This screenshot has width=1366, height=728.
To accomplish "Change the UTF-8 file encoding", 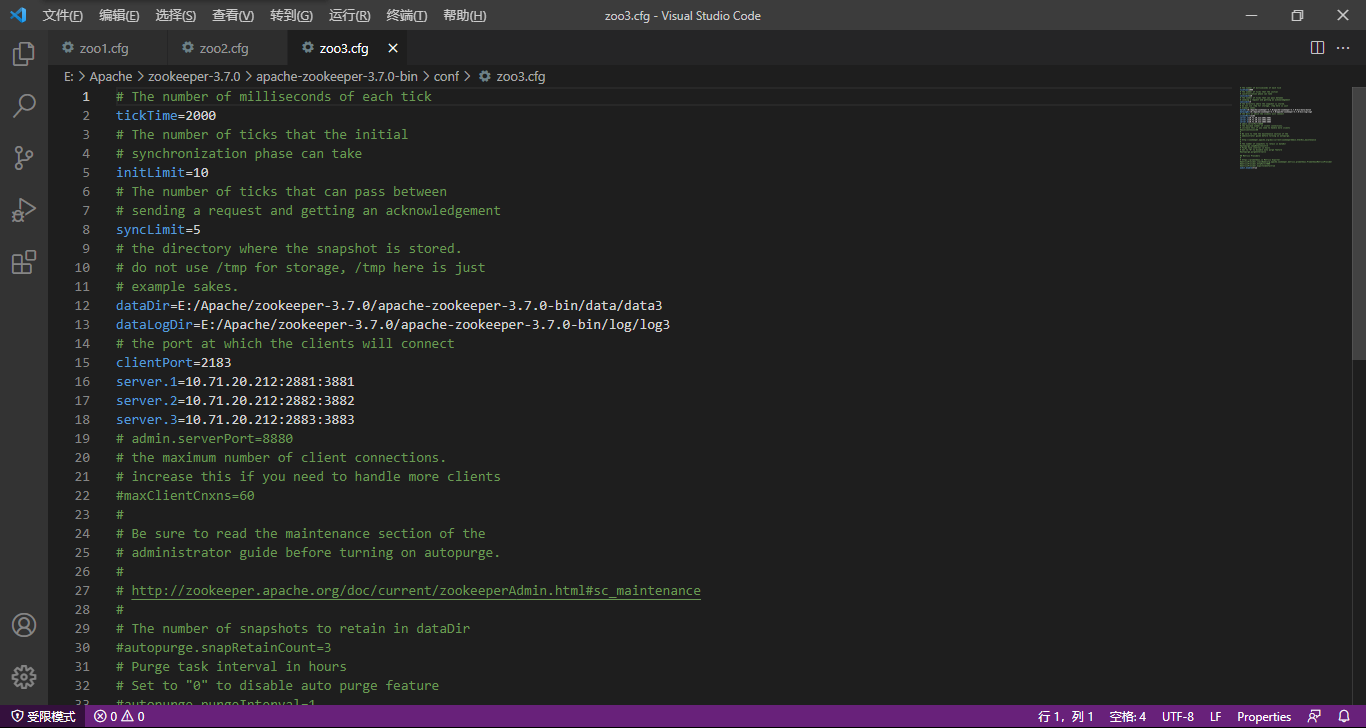I will [1177, 717].
